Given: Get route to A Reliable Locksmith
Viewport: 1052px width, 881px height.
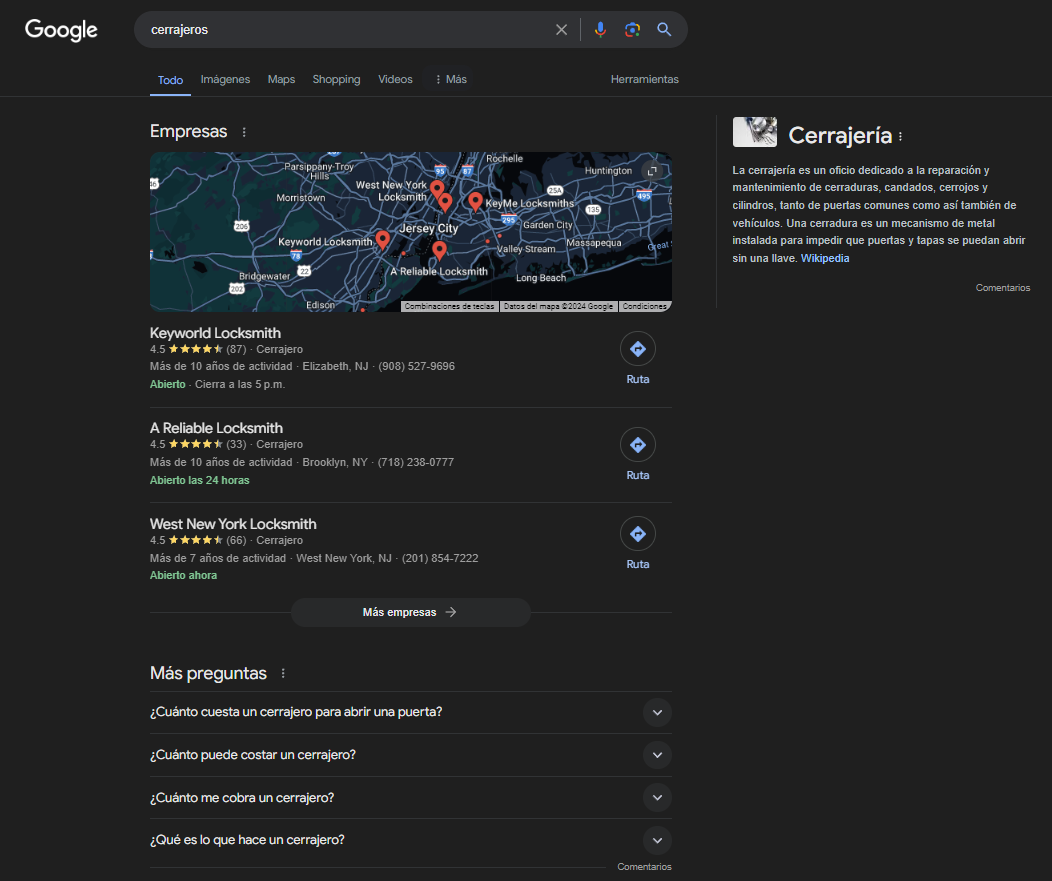Looking at the screenshot, I should tap(638, 445).
